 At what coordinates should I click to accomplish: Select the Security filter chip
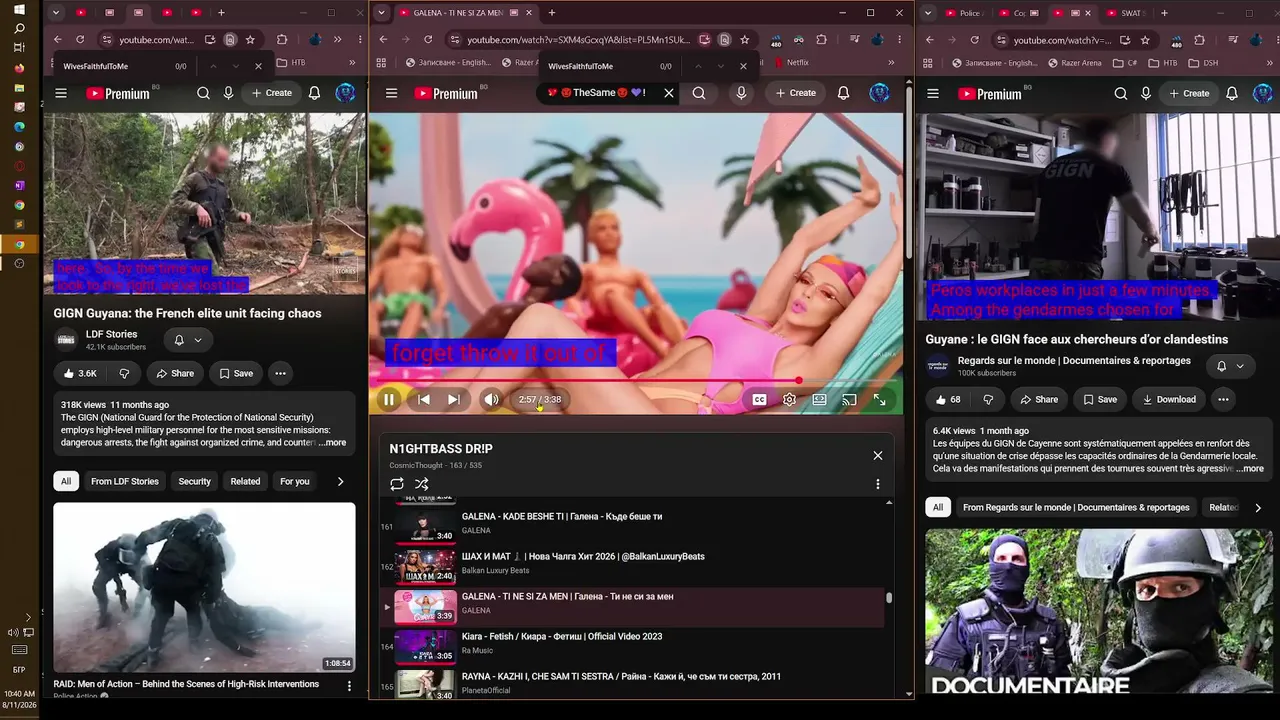pyautogui.click(x=194, y=481)
